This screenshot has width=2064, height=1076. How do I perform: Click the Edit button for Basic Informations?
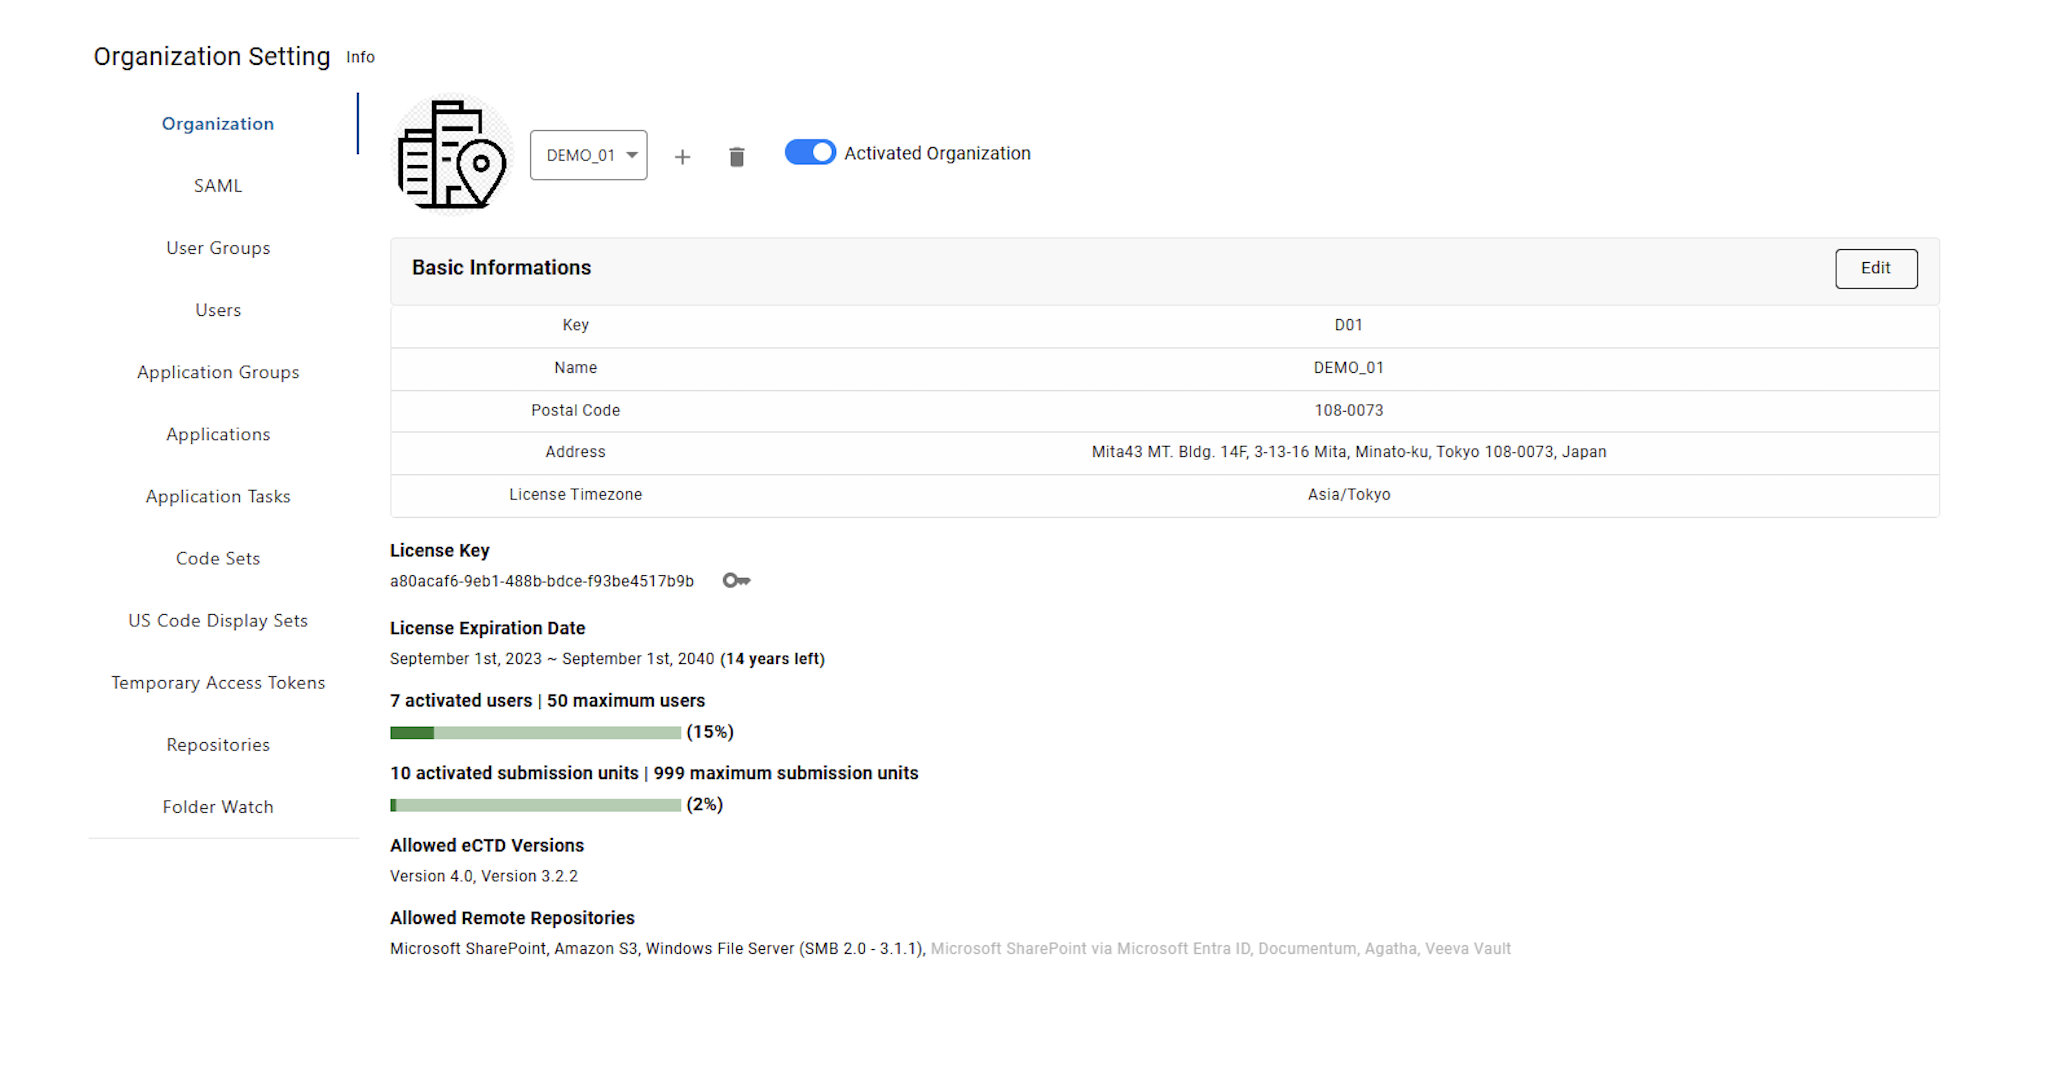[x=1876, y=268]
